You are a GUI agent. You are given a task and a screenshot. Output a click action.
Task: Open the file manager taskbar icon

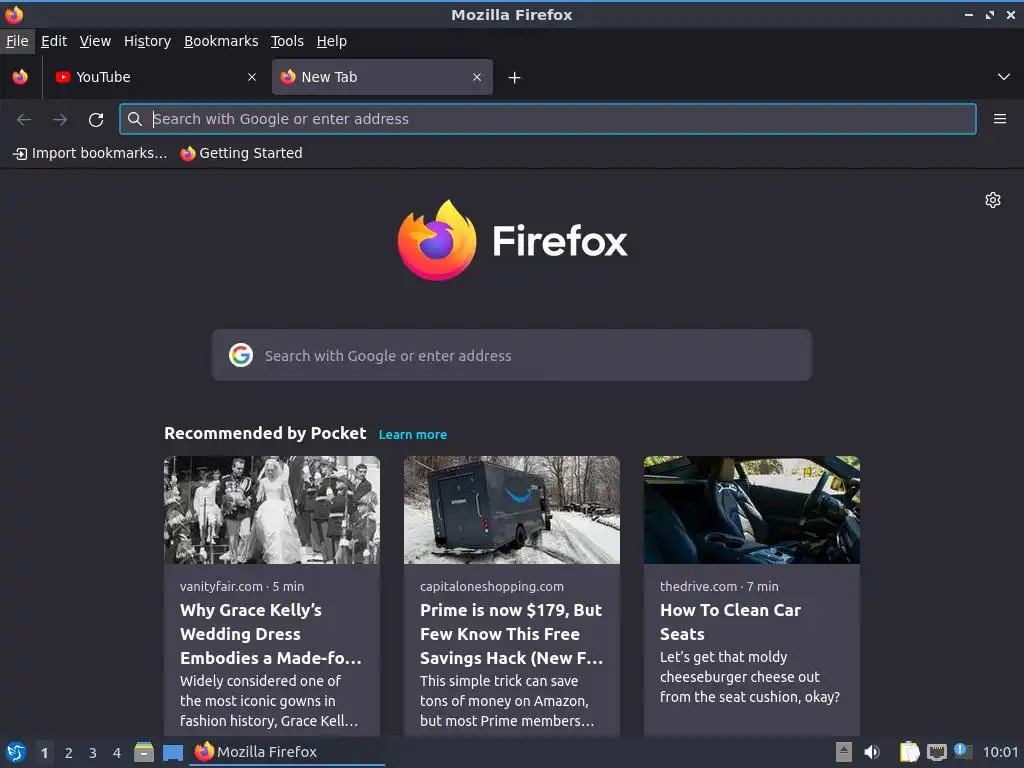pos(144,752)
